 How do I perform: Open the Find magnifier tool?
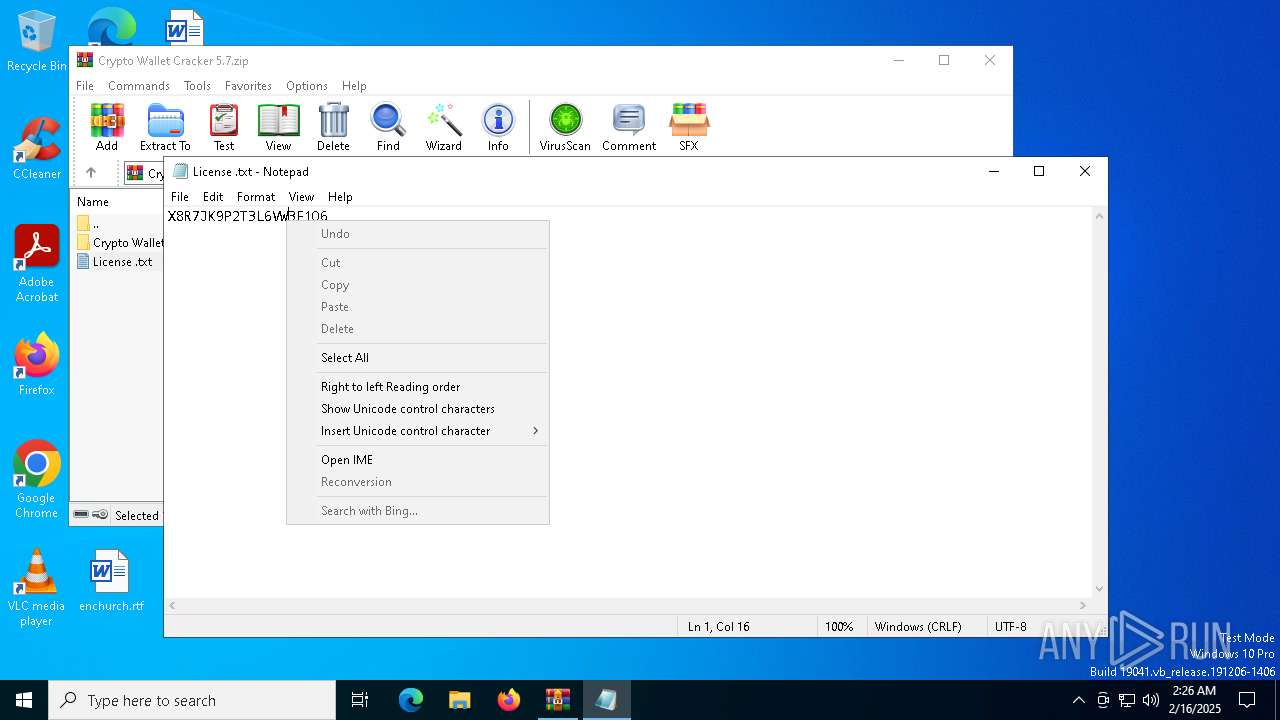[x=388, y=127]
